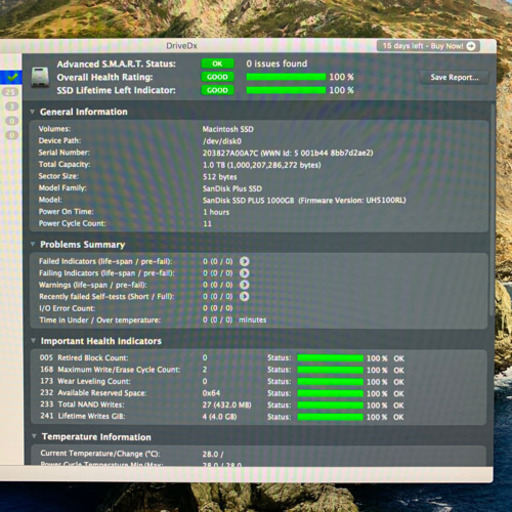The width and height of the screenshot is (512, 512).
Task: Click Retired Block Count status bar
Action: point(330,358)
